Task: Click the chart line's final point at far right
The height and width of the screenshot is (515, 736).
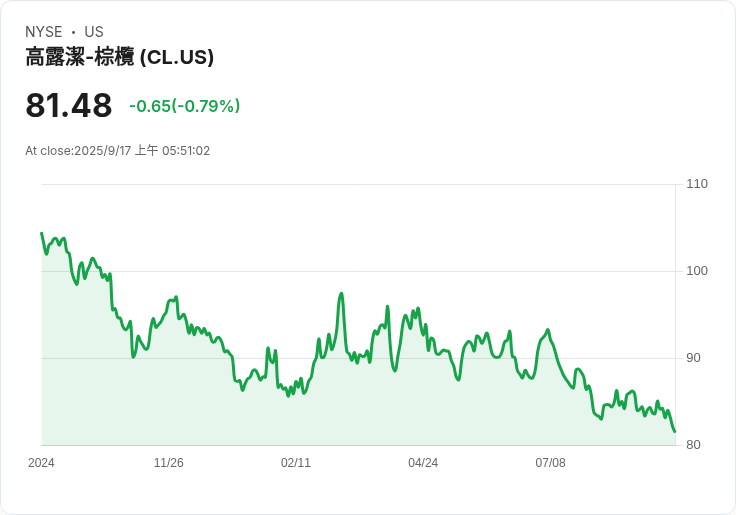Action: point(675,431)
